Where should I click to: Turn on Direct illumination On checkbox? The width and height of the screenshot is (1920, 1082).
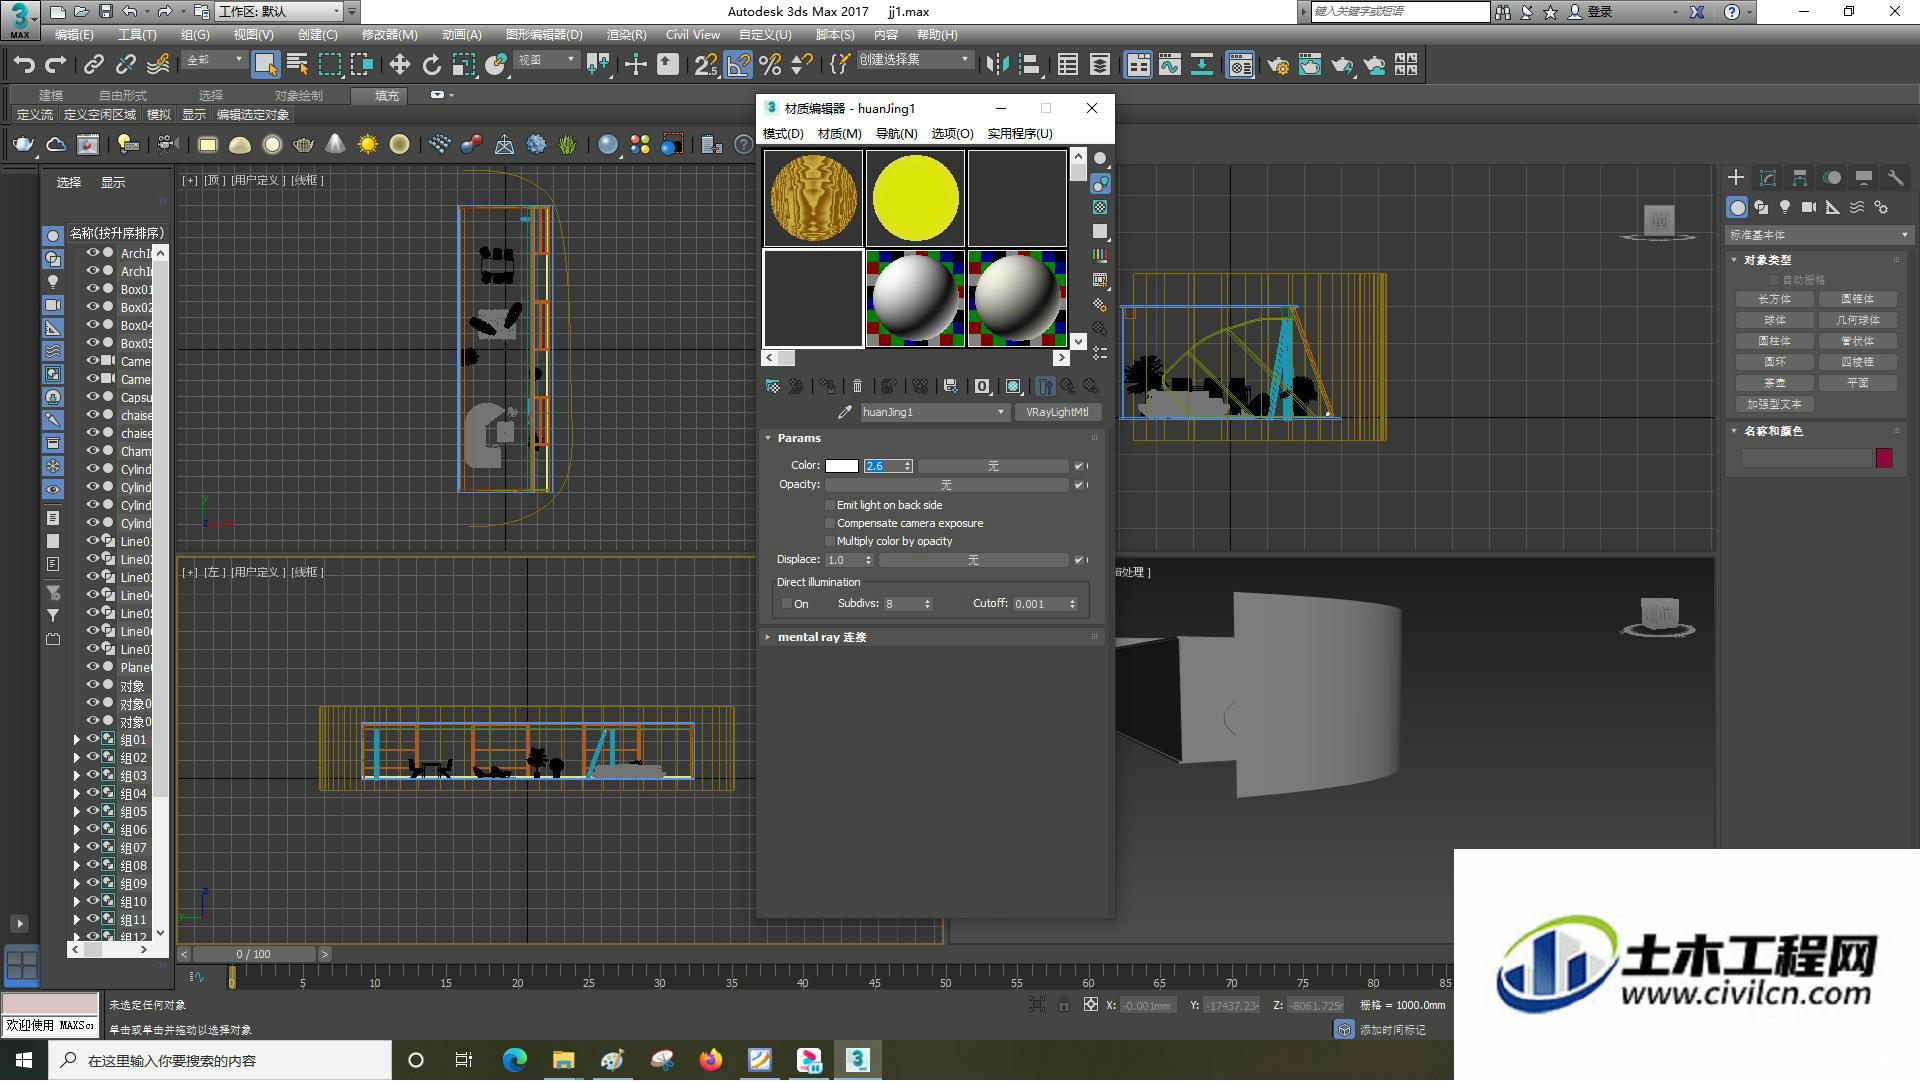(787, 604)
